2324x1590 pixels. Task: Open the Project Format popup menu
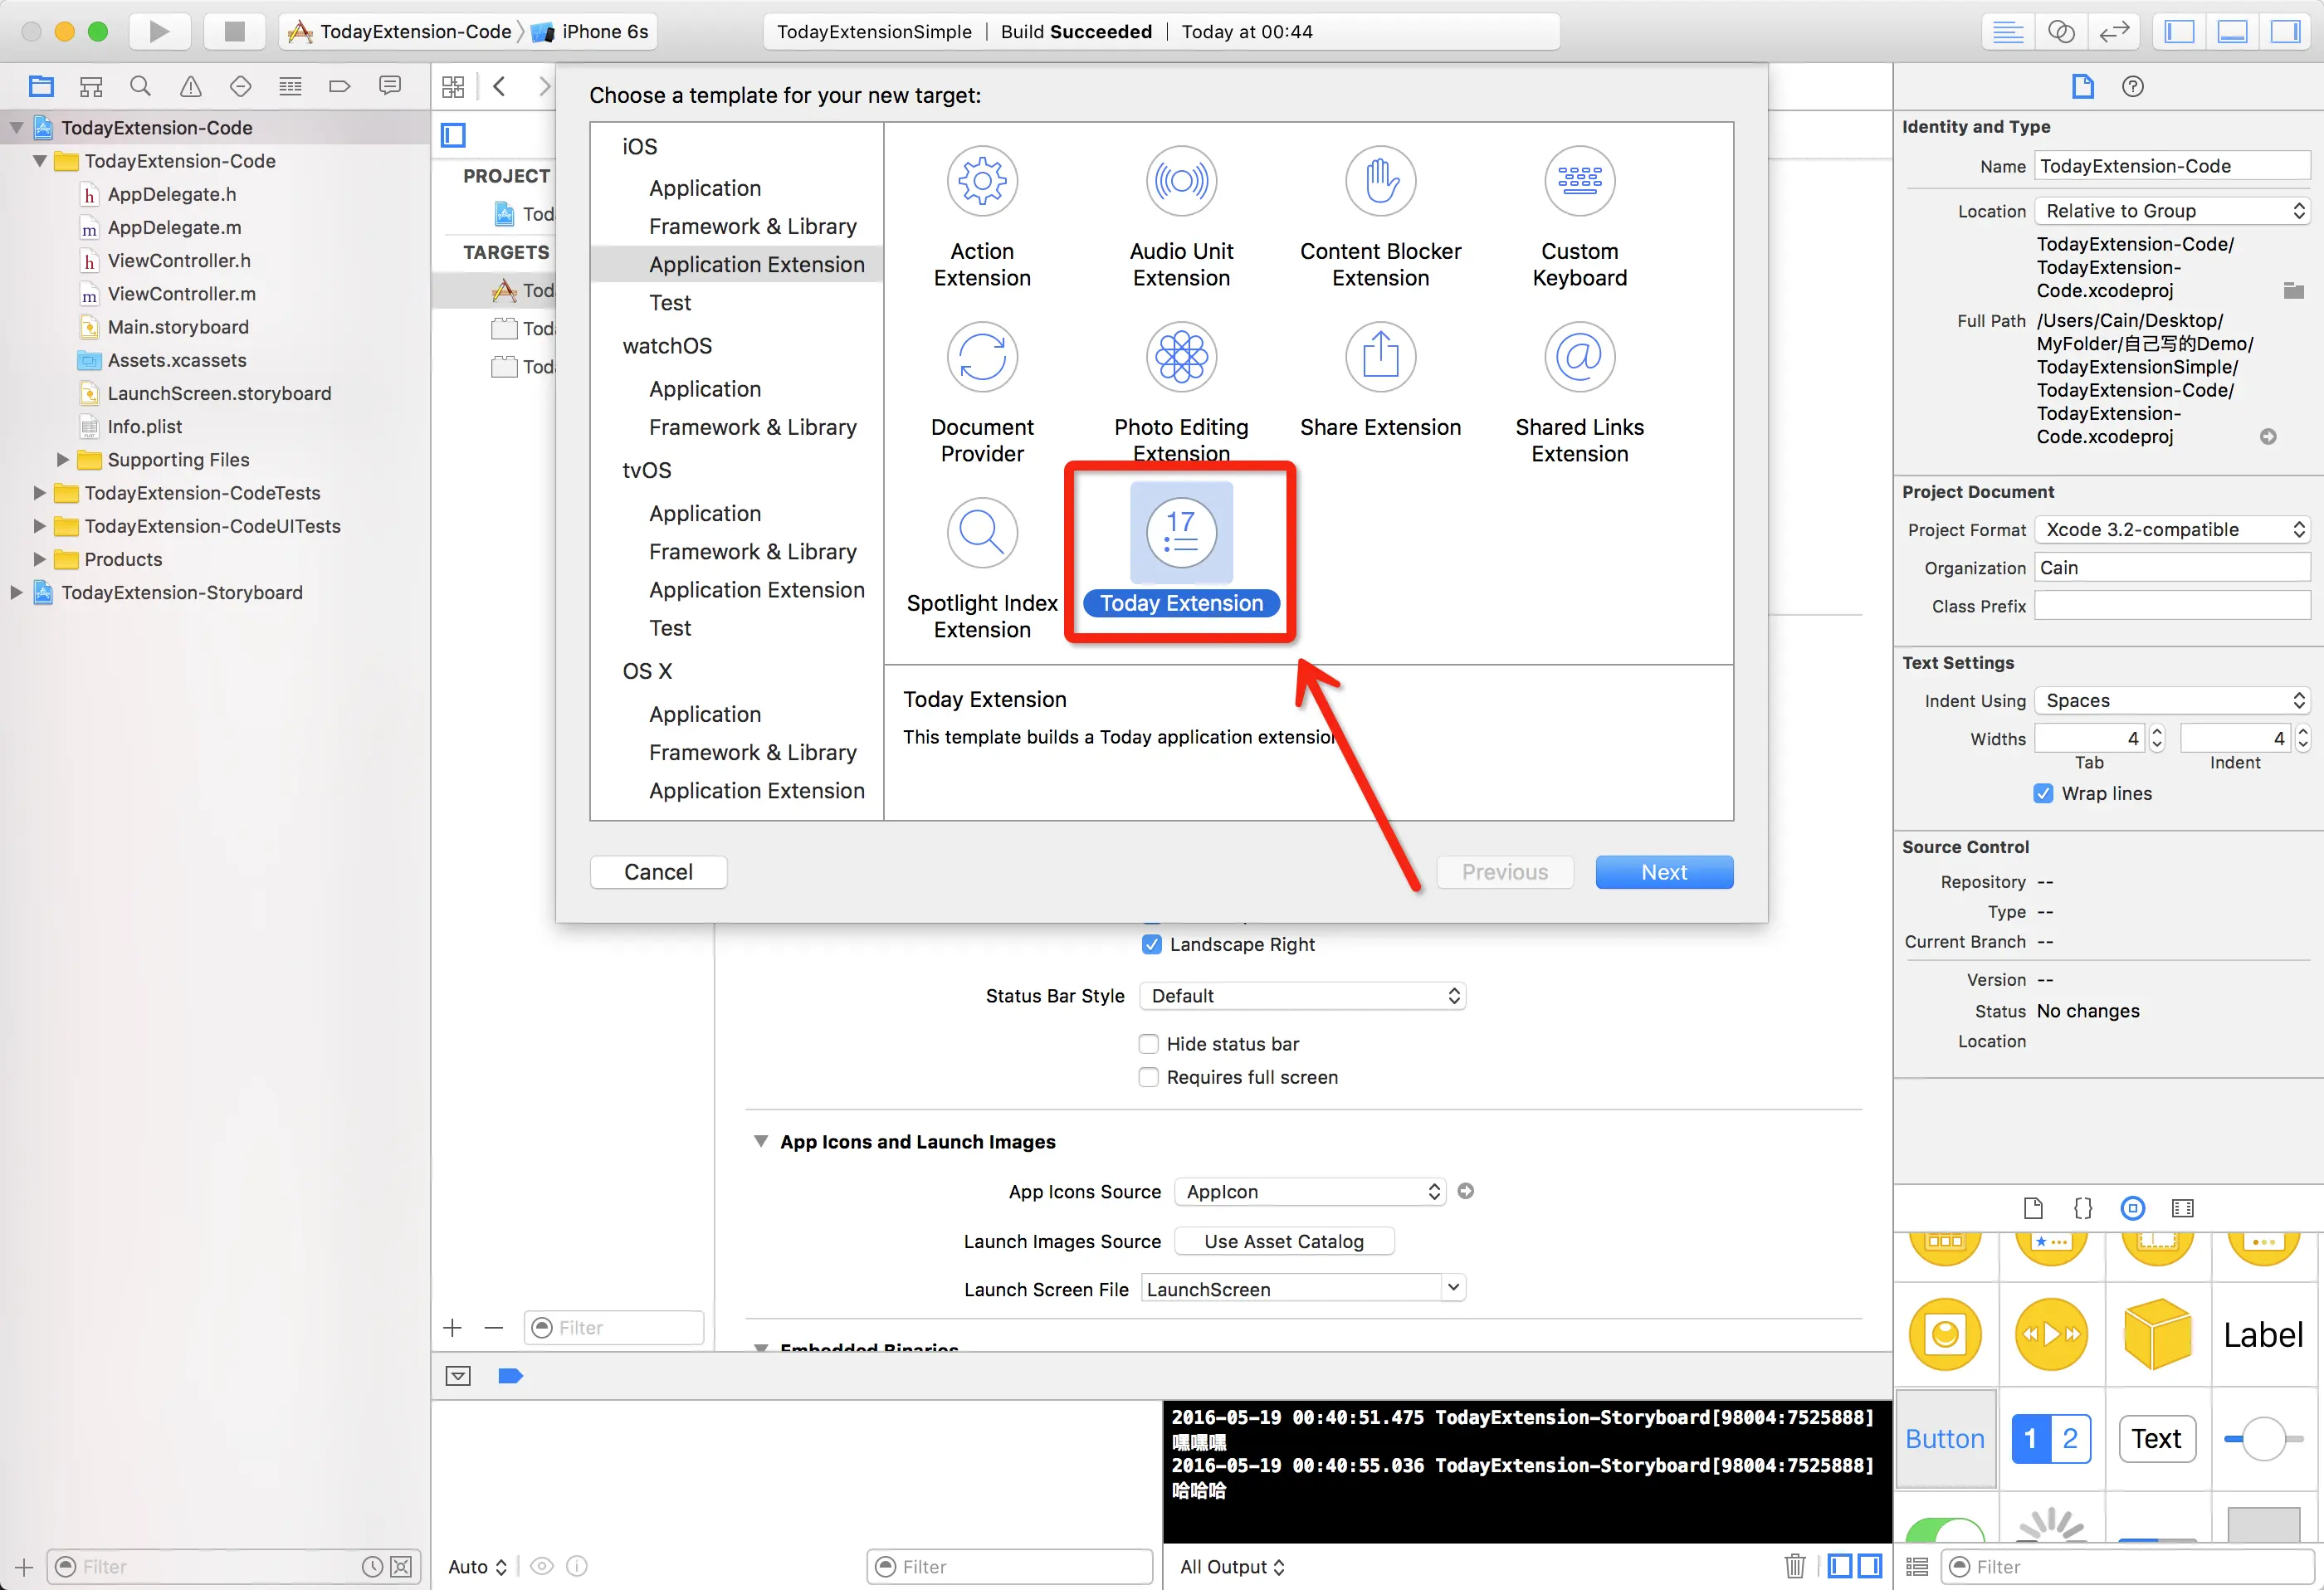click(2172, 530)
